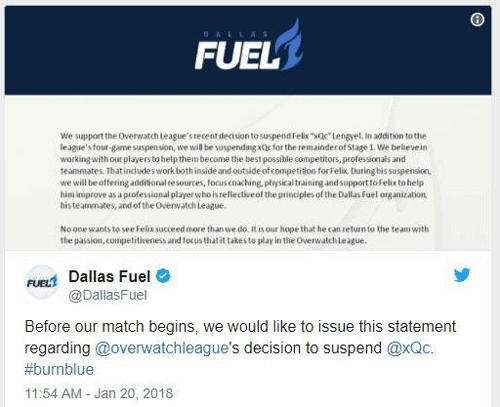This screenshot has width=500, height=407.
Task: Follow the @overwatchleague mention link
Action: 162,348
